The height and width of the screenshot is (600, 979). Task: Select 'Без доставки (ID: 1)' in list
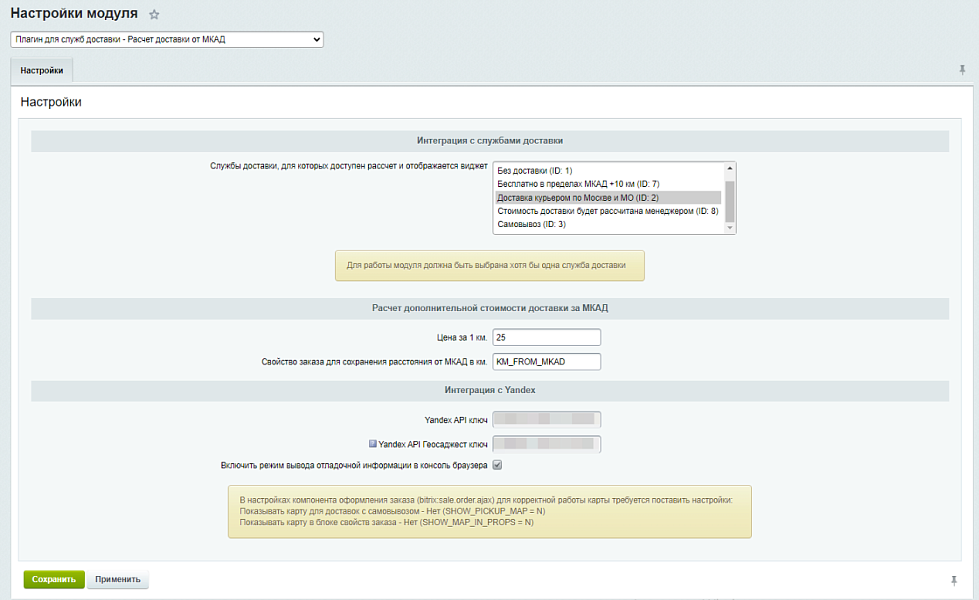click(535, 171)
